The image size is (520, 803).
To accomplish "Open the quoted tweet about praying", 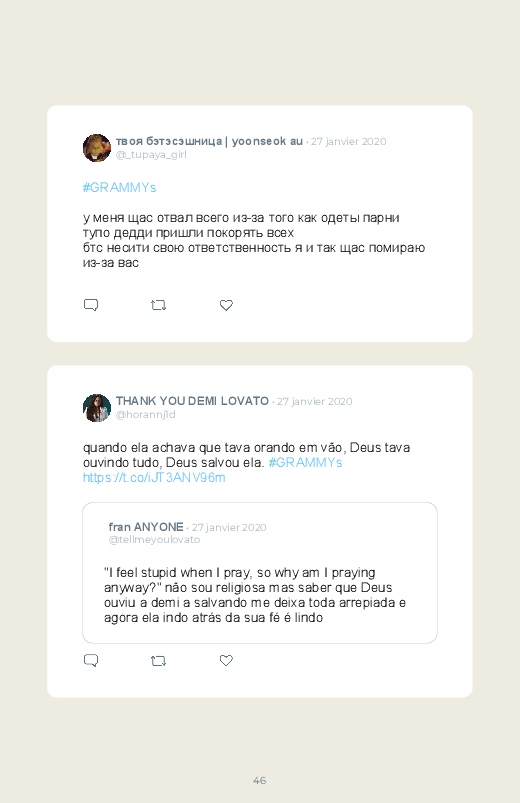I will click(260, 573).
